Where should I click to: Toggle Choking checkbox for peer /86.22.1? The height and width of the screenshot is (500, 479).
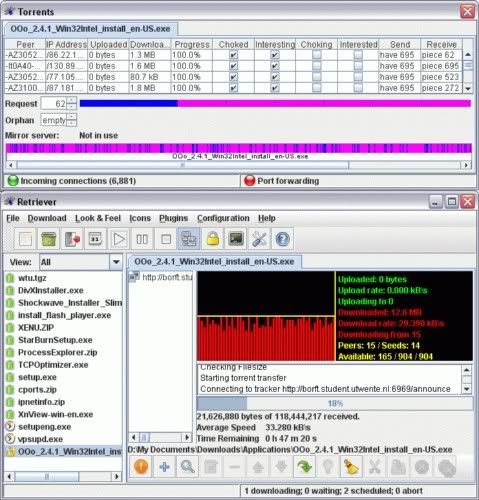pos(317,55)
